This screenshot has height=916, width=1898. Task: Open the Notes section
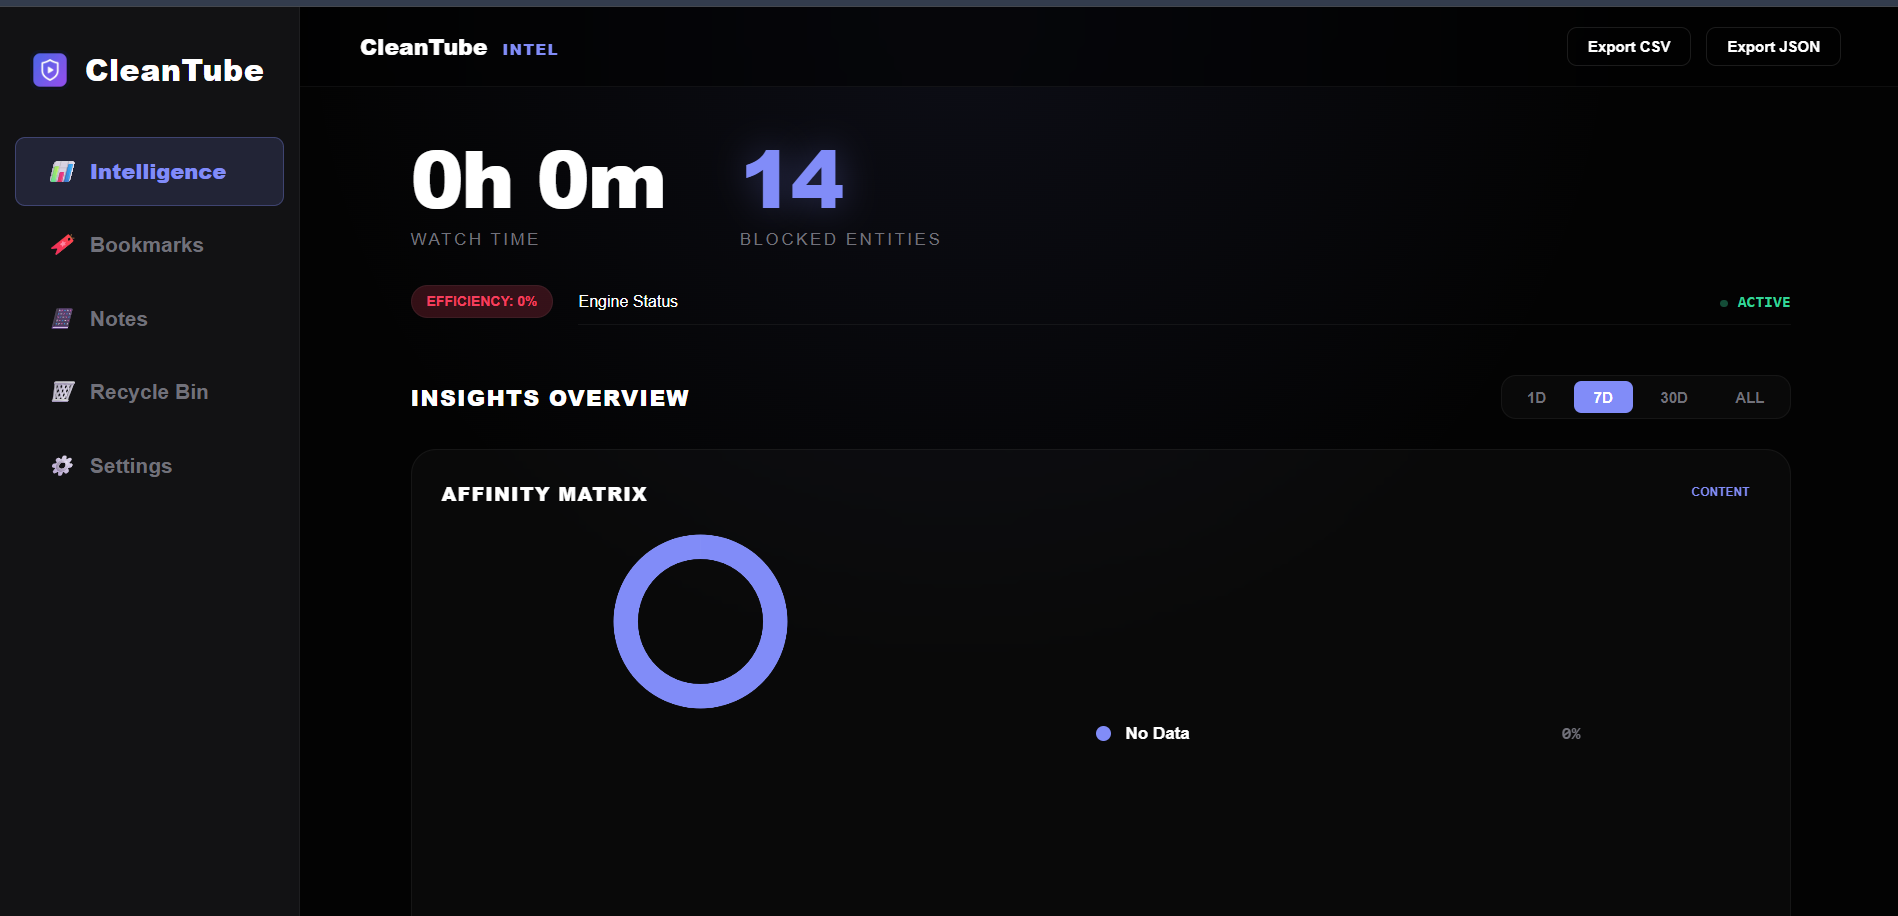(x=149, y=319)
